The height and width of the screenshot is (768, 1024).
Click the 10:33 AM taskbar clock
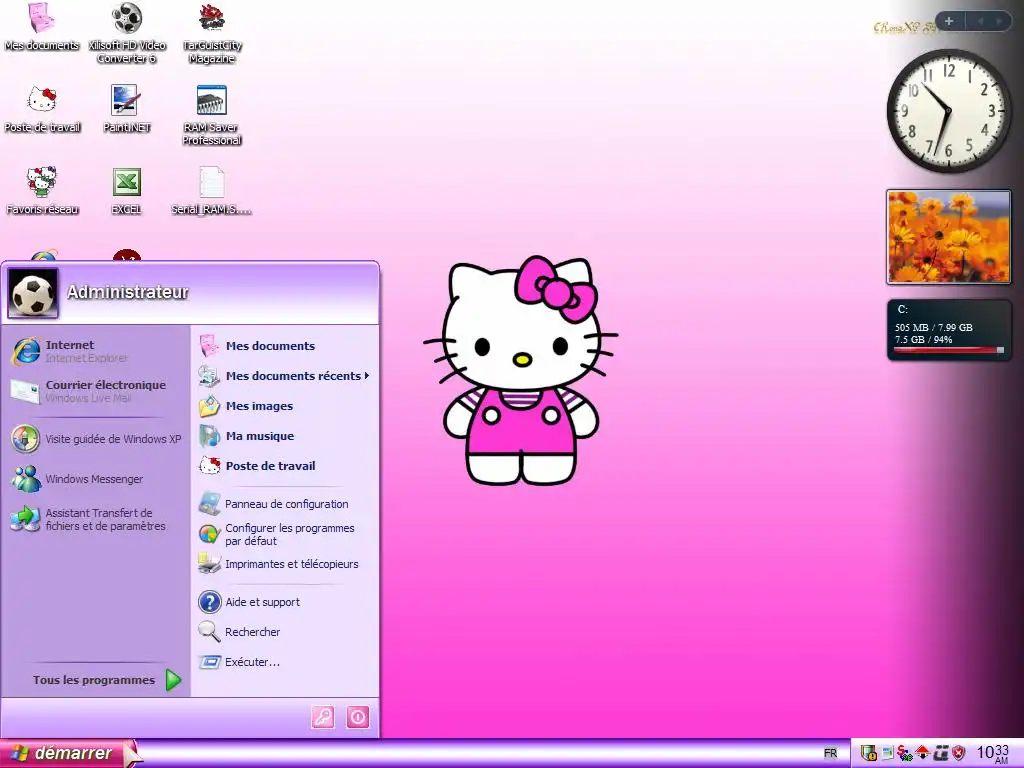pyautogui.click(x=993, y=753)
